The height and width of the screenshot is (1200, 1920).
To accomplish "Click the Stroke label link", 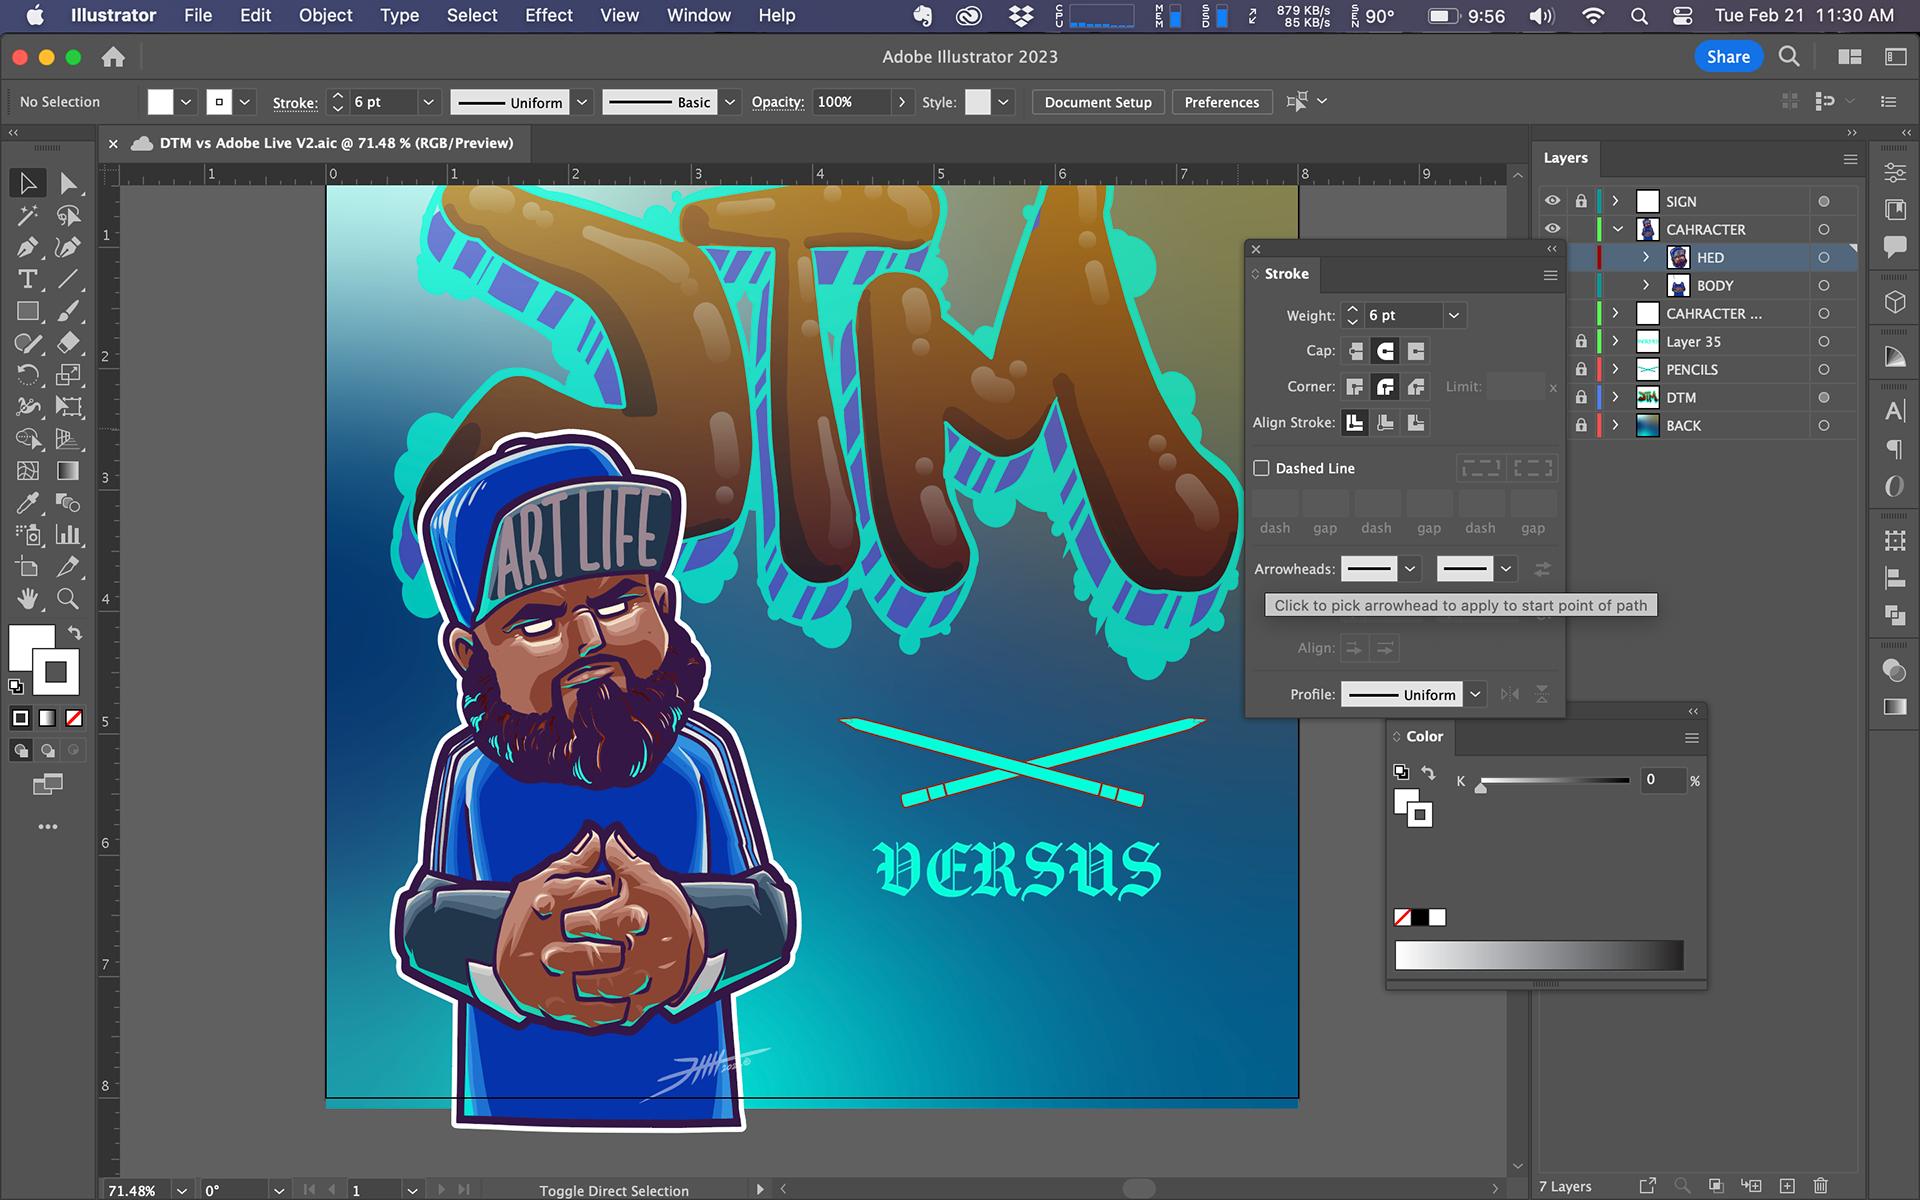I will click(295, 102).
